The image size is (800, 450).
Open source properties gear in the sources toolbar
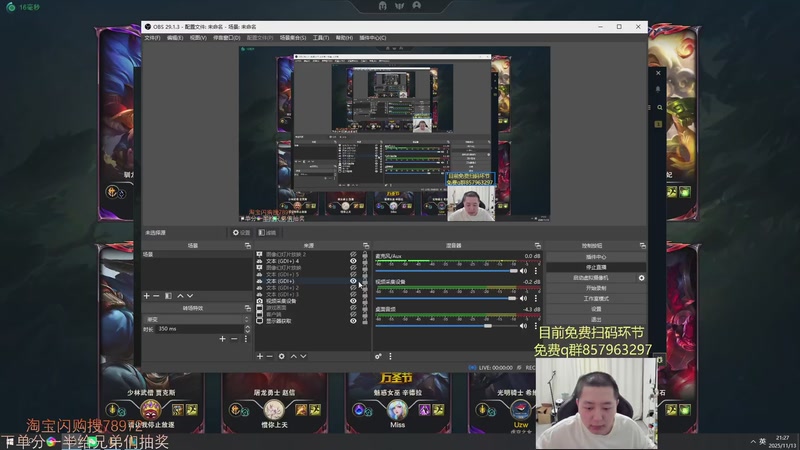282,356
